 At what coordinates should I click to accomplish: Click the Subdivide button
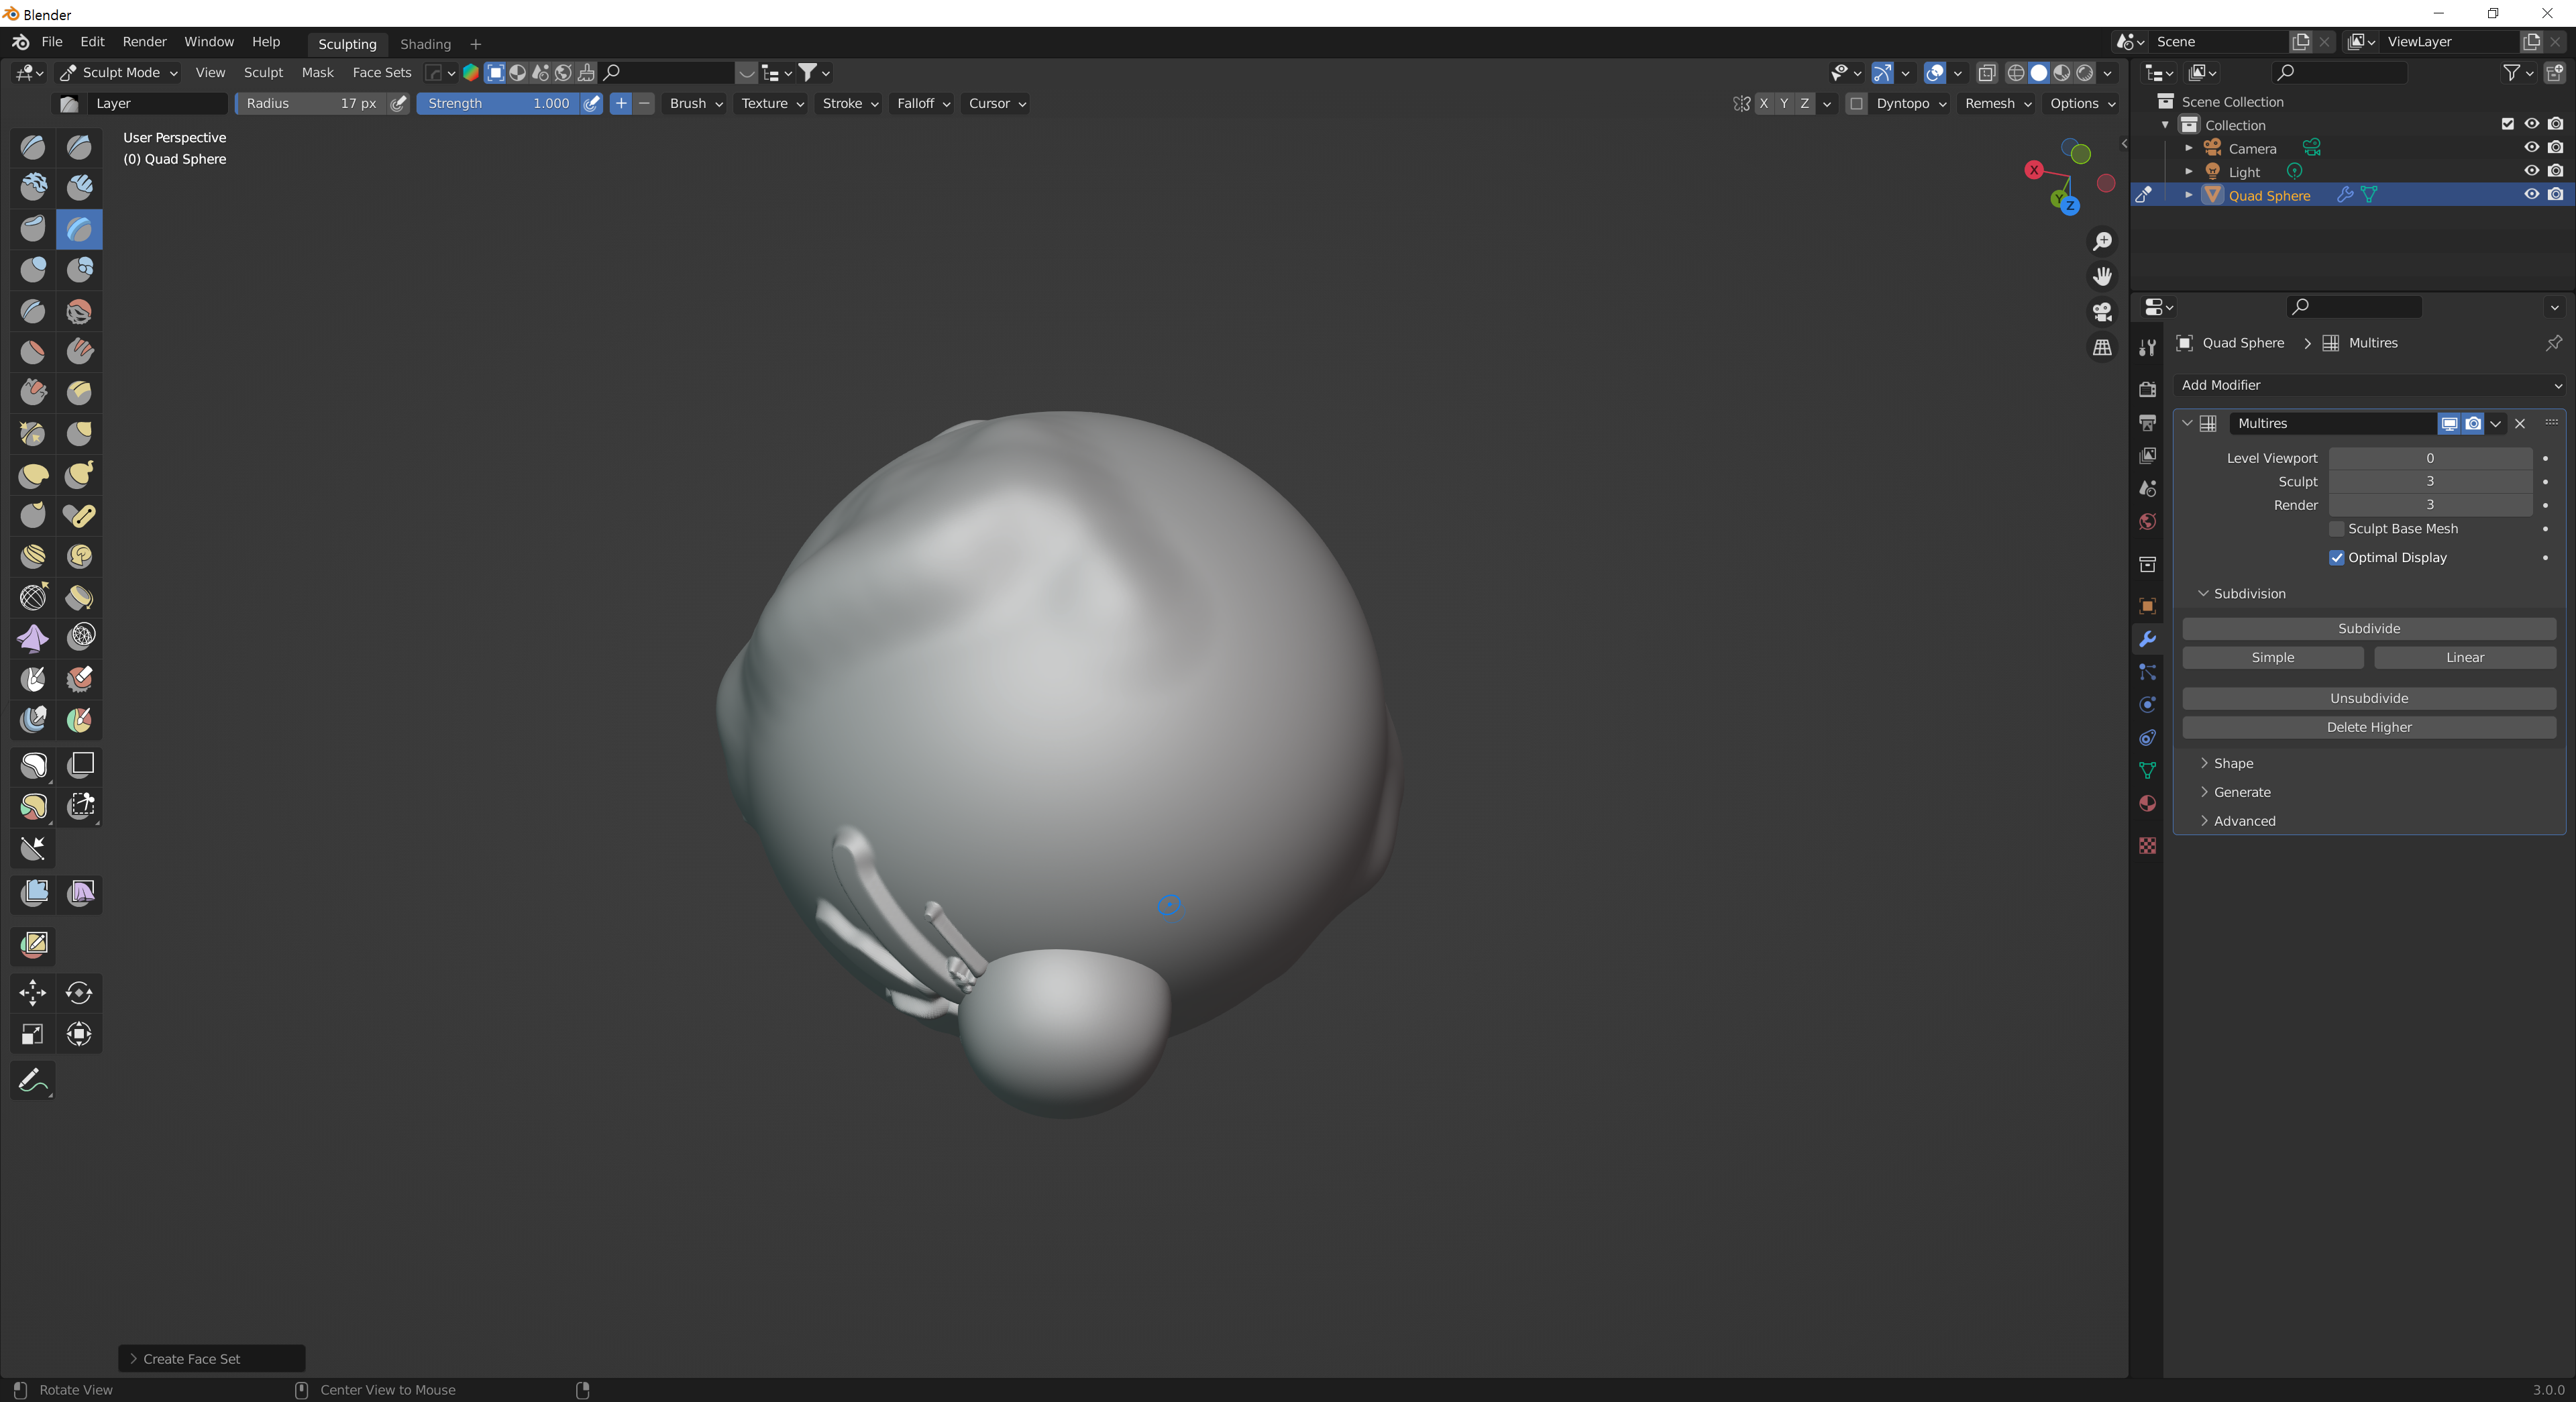tap(2368, 628)
